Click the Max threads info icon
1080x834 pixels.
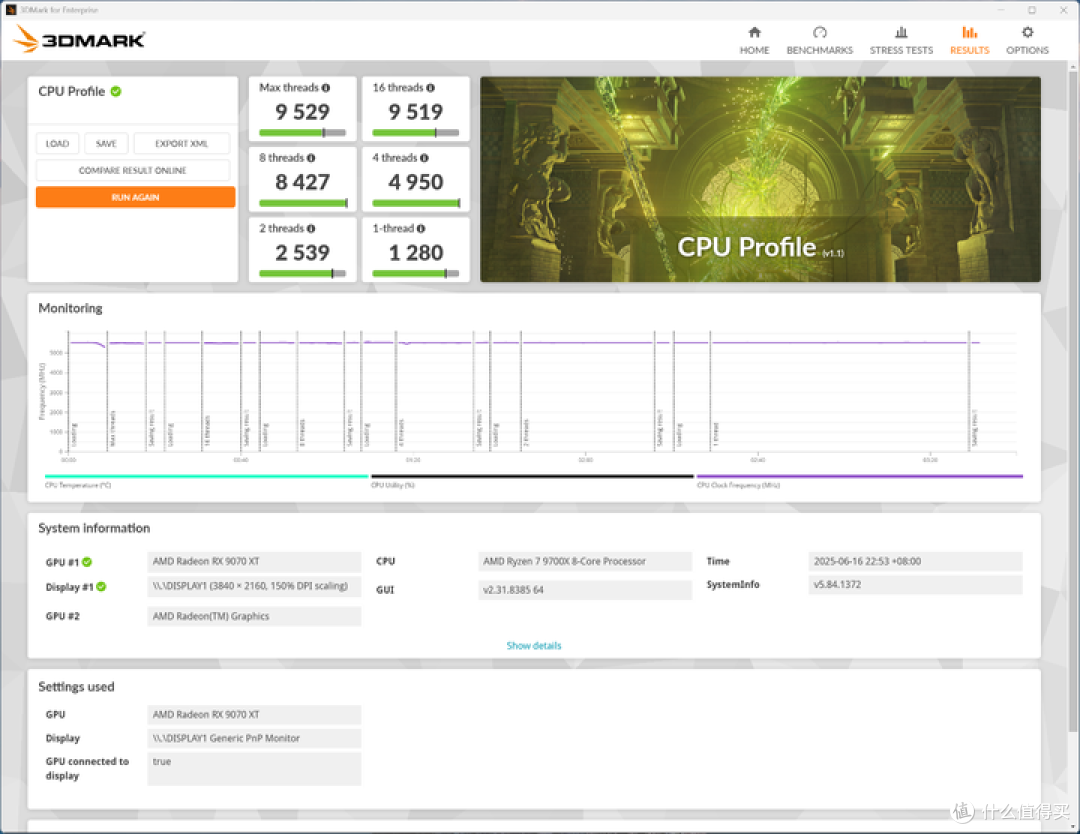click(326, 88)
